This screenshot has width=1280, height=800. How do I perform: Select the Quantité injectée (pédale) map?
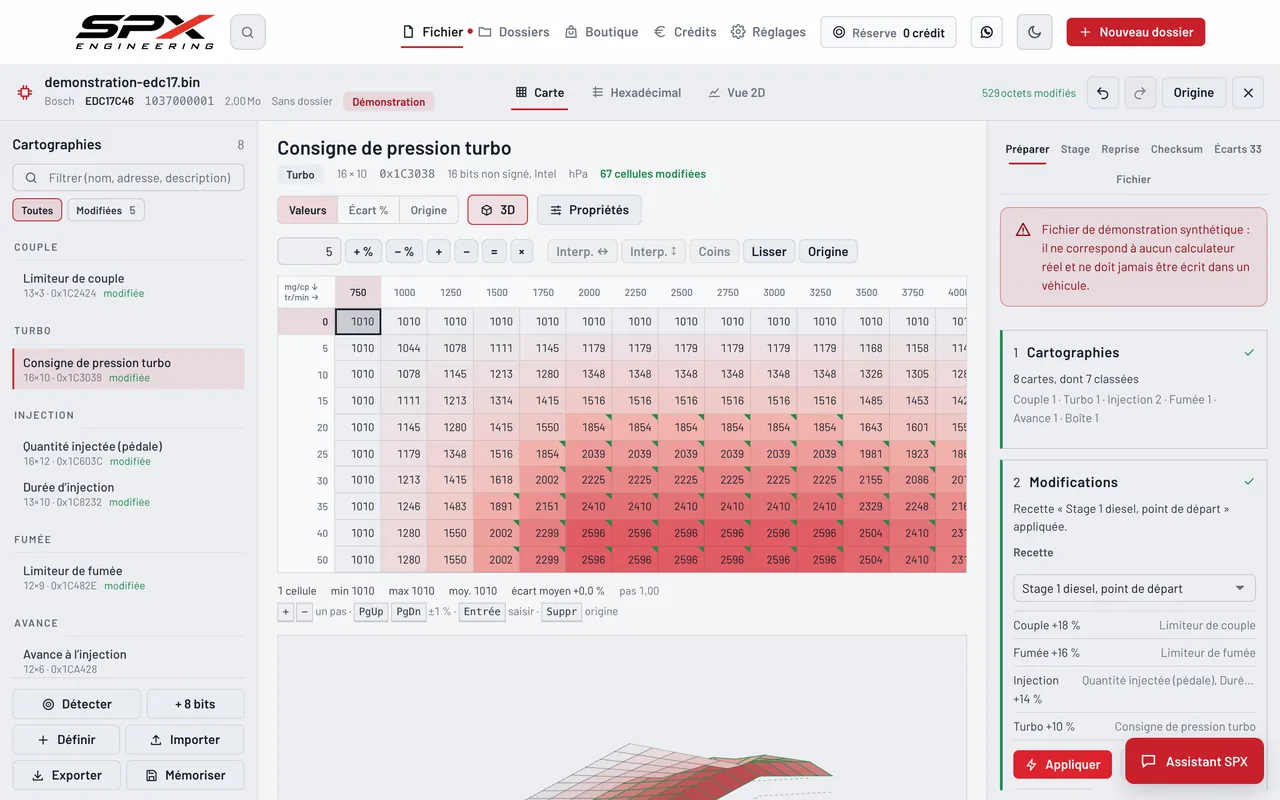pyautogui.click(x=128, y=453)
